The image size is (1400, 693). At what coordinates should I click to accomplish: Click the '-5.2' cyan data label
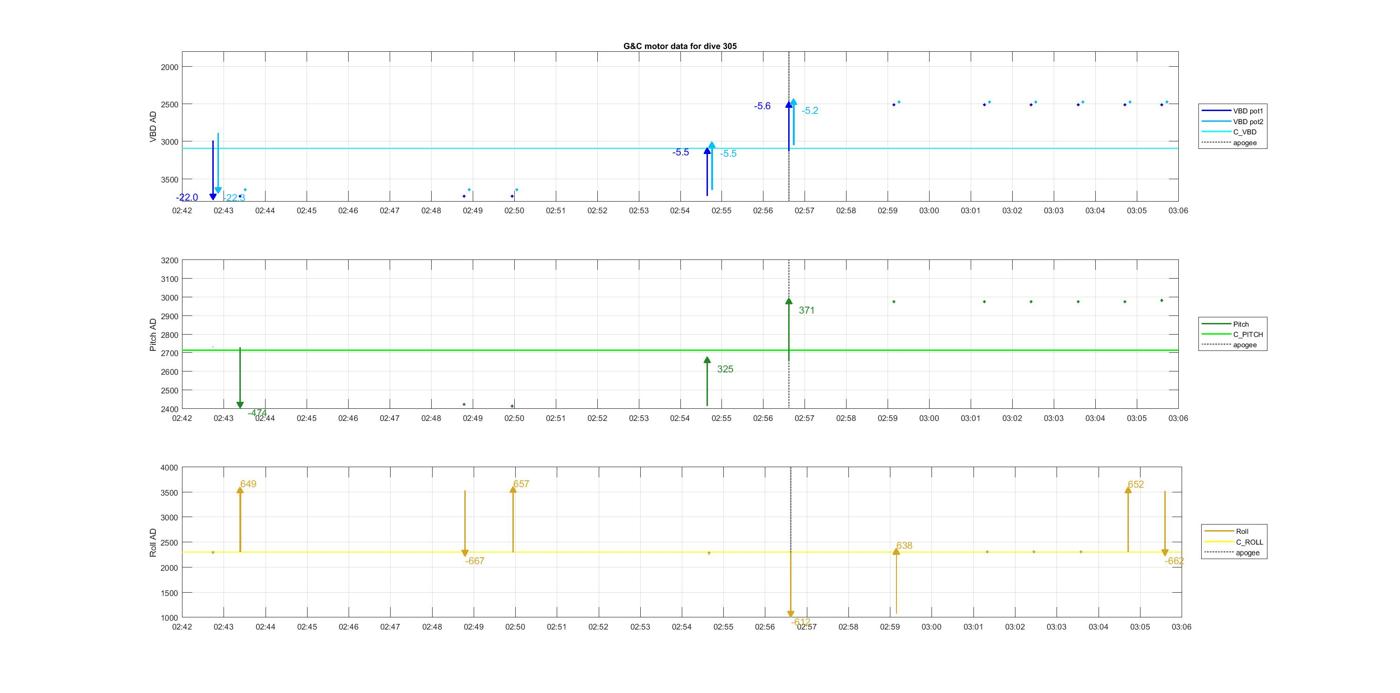pyautogui.click(x=810, y=111)
